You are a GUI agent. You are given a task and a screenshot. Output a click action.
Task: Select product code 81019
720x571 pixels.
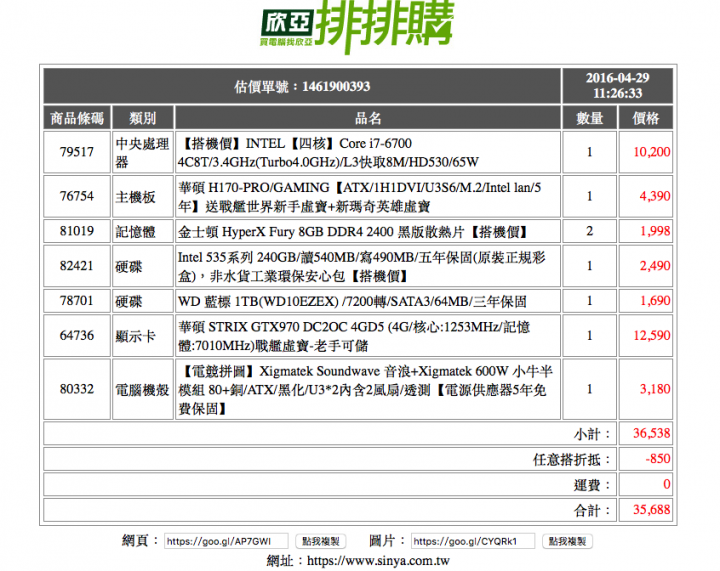coord(77,231)
